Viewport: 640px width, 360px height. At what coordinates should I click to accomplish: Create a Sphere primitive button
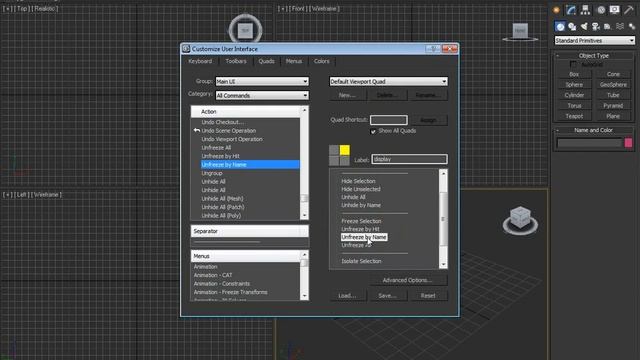point(574,85)
